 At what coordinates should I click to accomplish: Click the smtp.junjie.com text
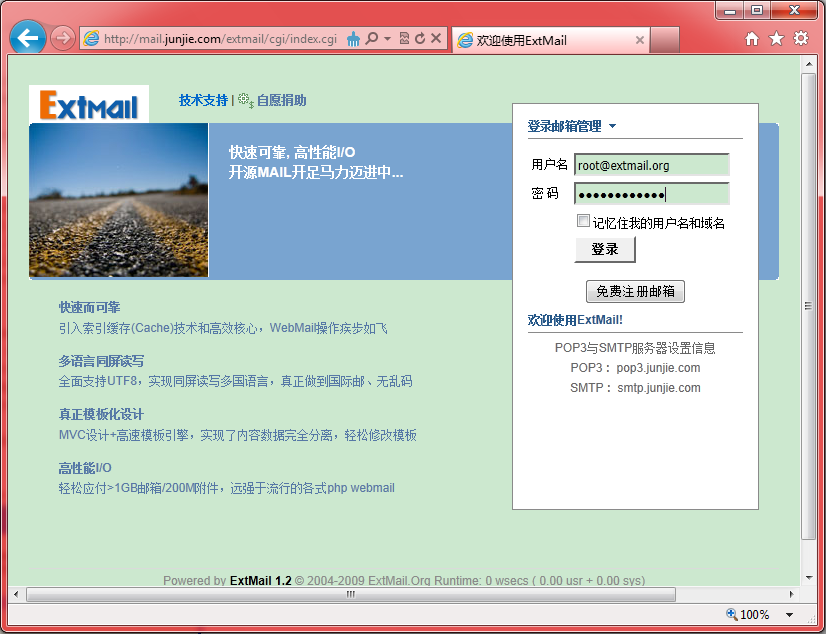659,388
